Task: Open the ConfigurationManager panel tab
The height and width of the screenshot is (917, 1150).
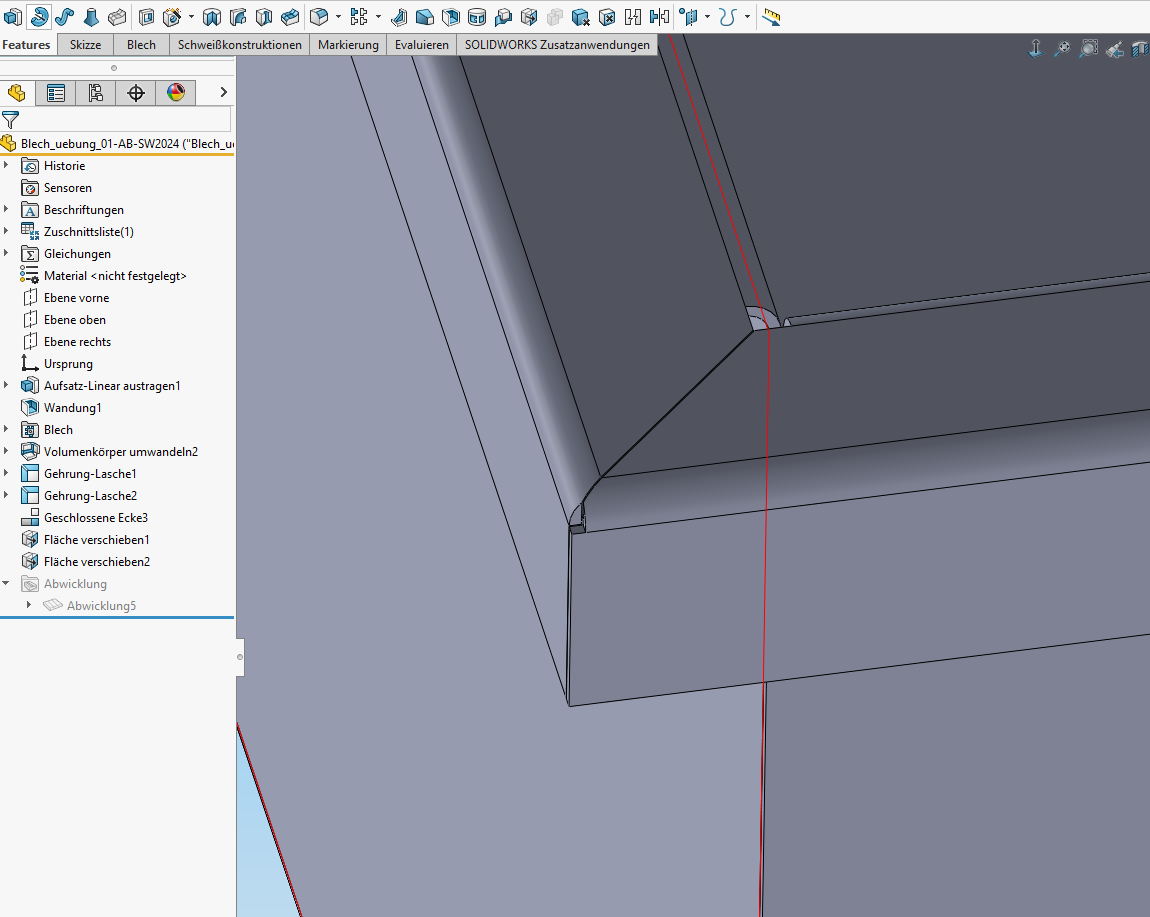Action: pyautogui.click(x=96, y=93)
